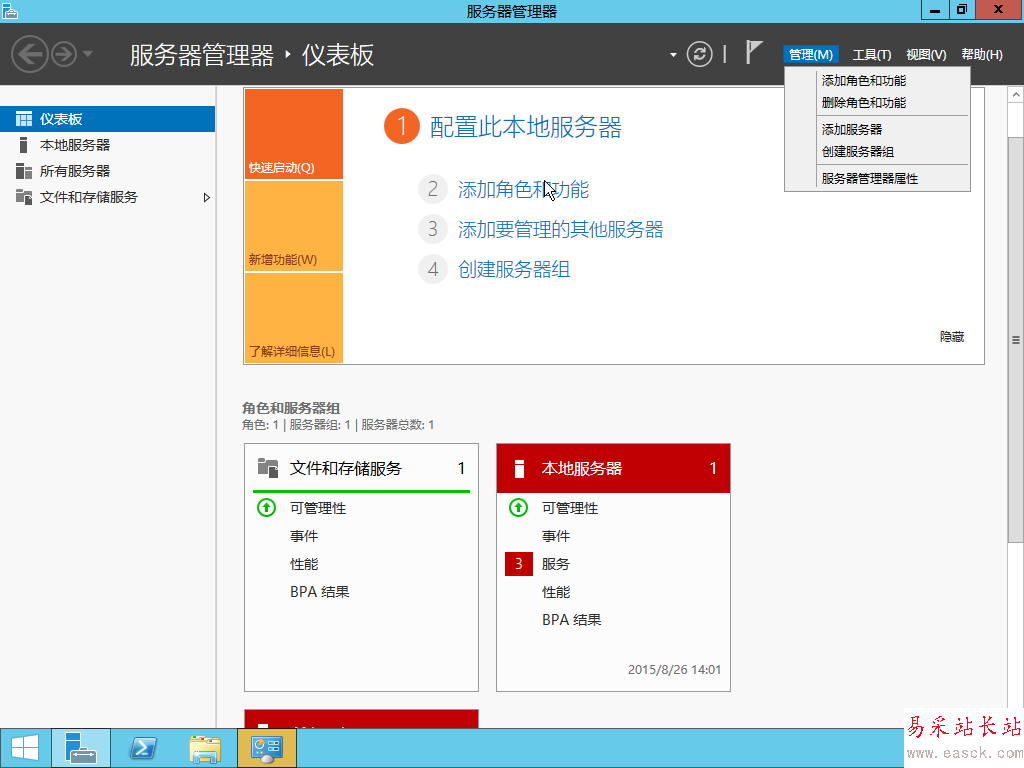Click the 新增功能(W) tile
The height and width of the screenshot is (768, 1024).
click(x=294, y=226)
